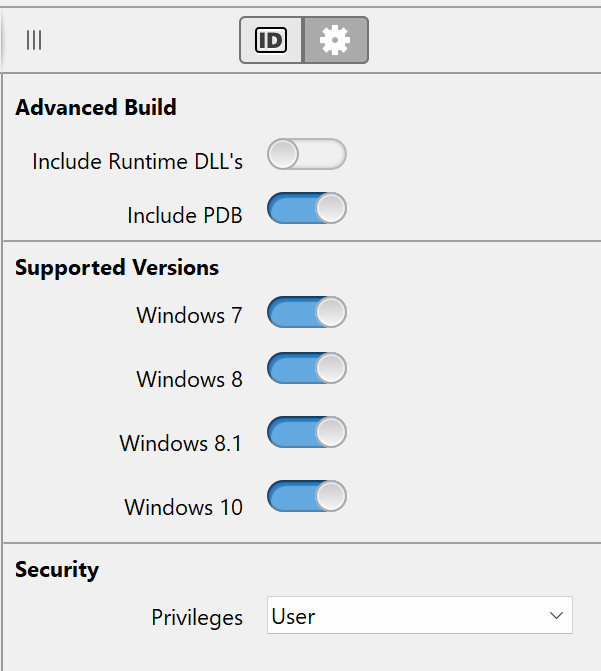Screen dimensions: 601x671
Task: Click the Windows 10 label text
Action: click(x=184, y=508)
